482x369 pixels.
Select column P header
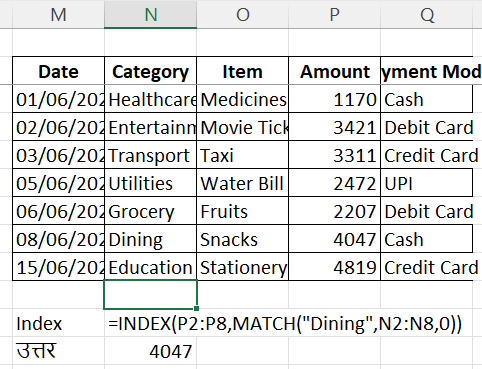[334, 14]
